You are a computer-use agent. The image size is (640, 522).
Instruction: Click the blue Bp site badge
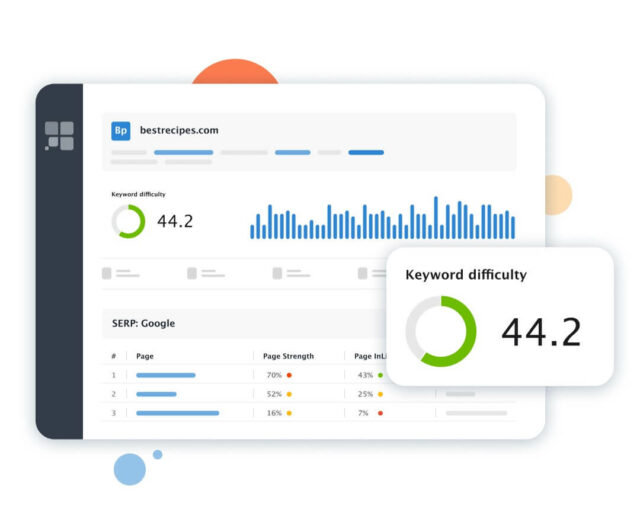point(121,131)
